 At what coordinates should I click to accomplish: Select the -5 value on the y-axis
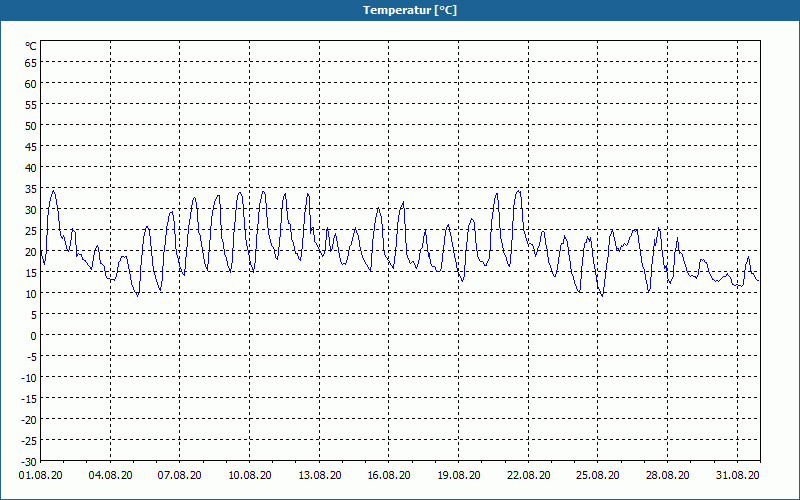point(32,357)
